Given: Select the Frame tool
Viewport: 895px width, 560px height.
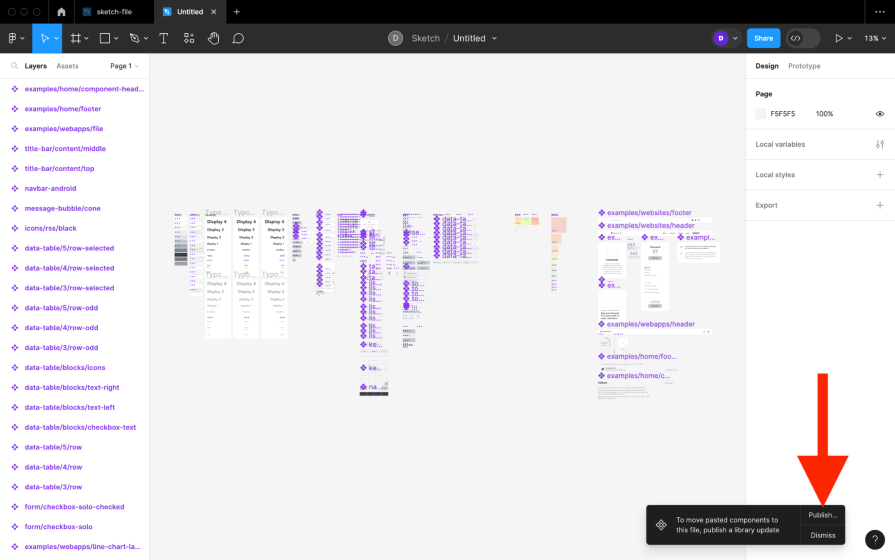Looking at the screenshot, I should pyautogui.click(x=75, y=38).
